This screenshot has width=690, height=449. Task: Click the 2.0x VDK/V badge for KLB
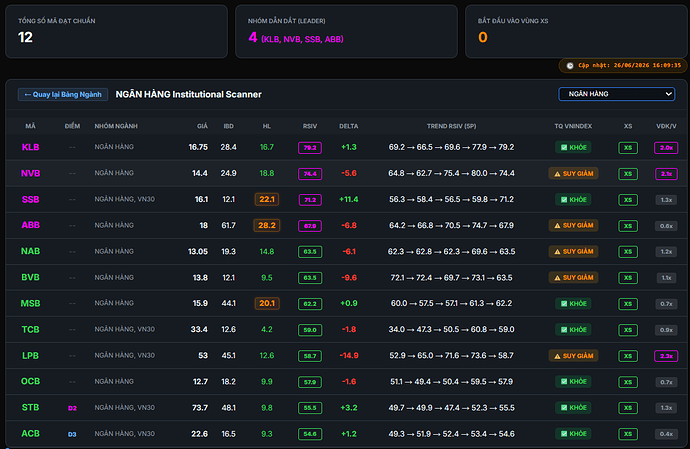pos(666,147)
